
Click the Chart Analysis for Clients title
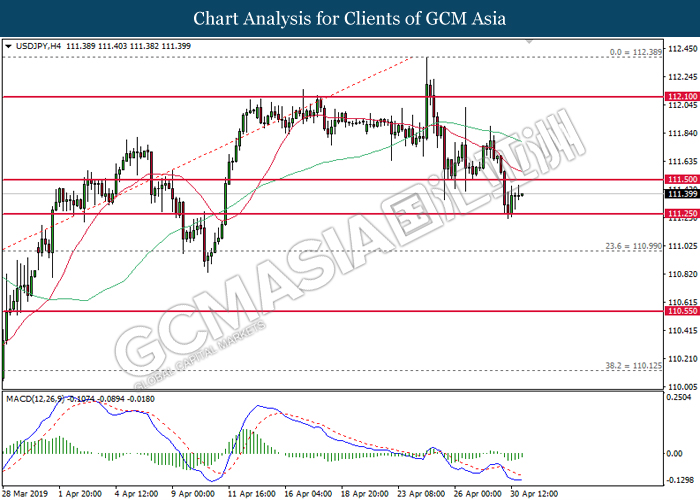pyautogui.click(x=350, y=19)
